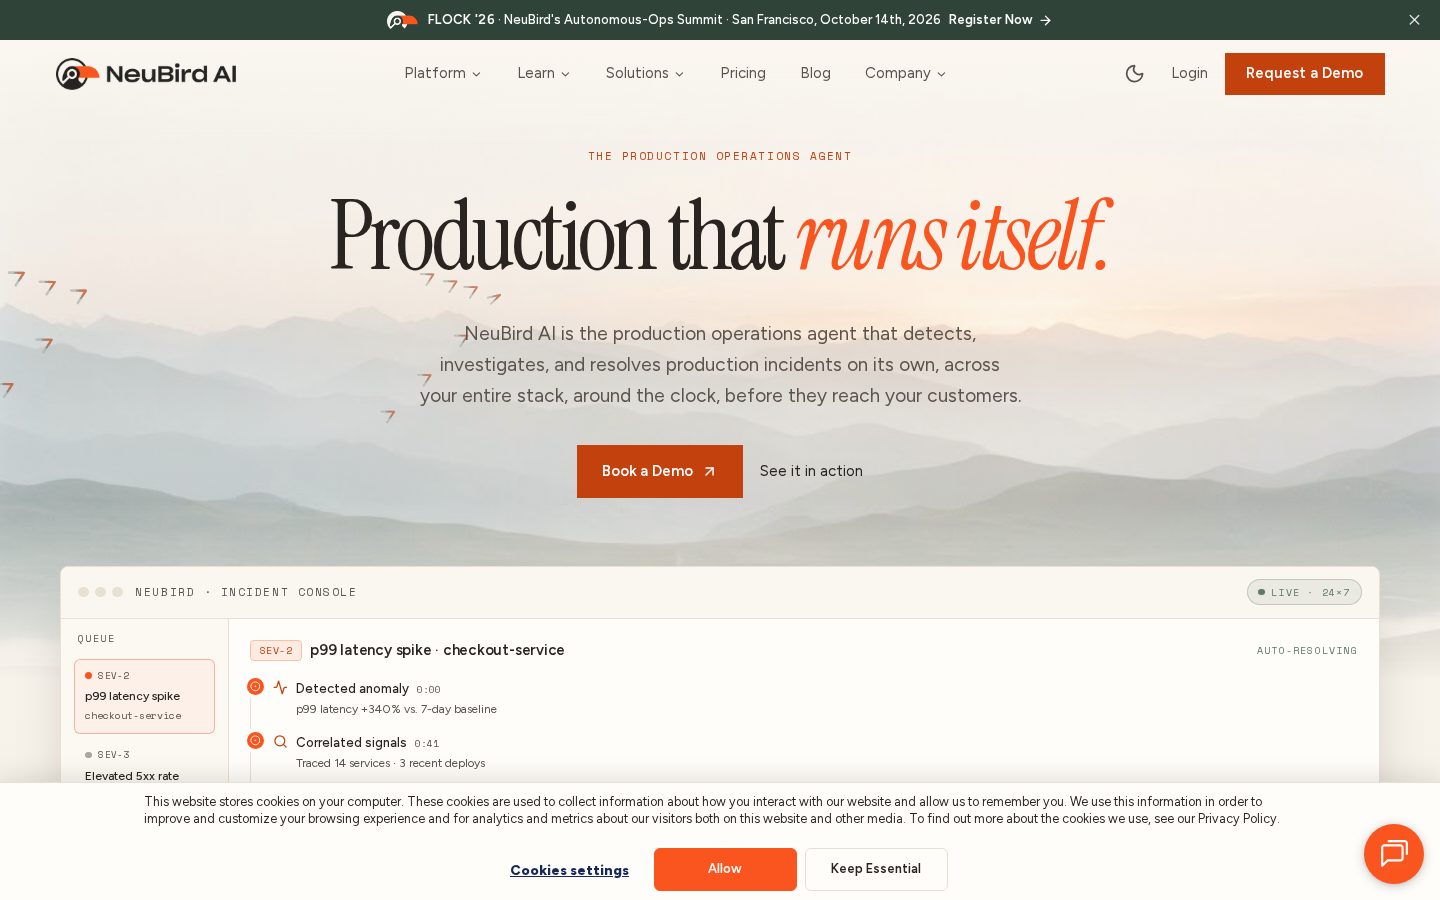Allow cookies

(x=725, y=869)
